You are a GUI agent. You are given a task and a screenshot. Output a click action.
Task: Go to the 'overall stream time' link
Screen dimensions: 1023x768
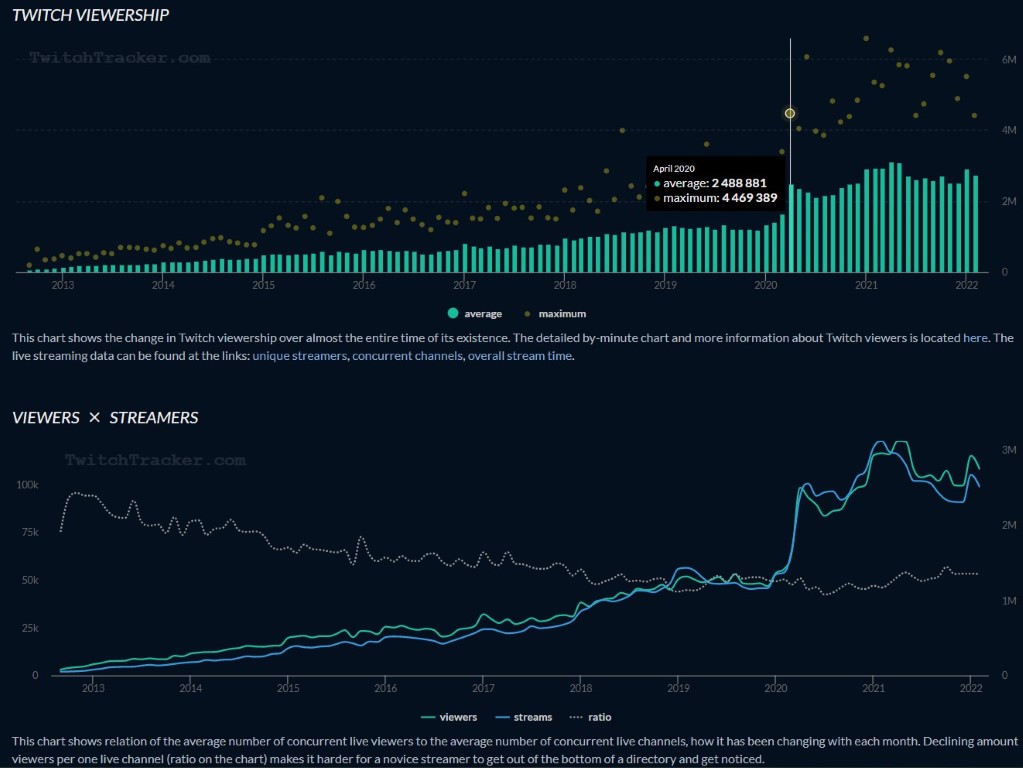tap(520, 356)
